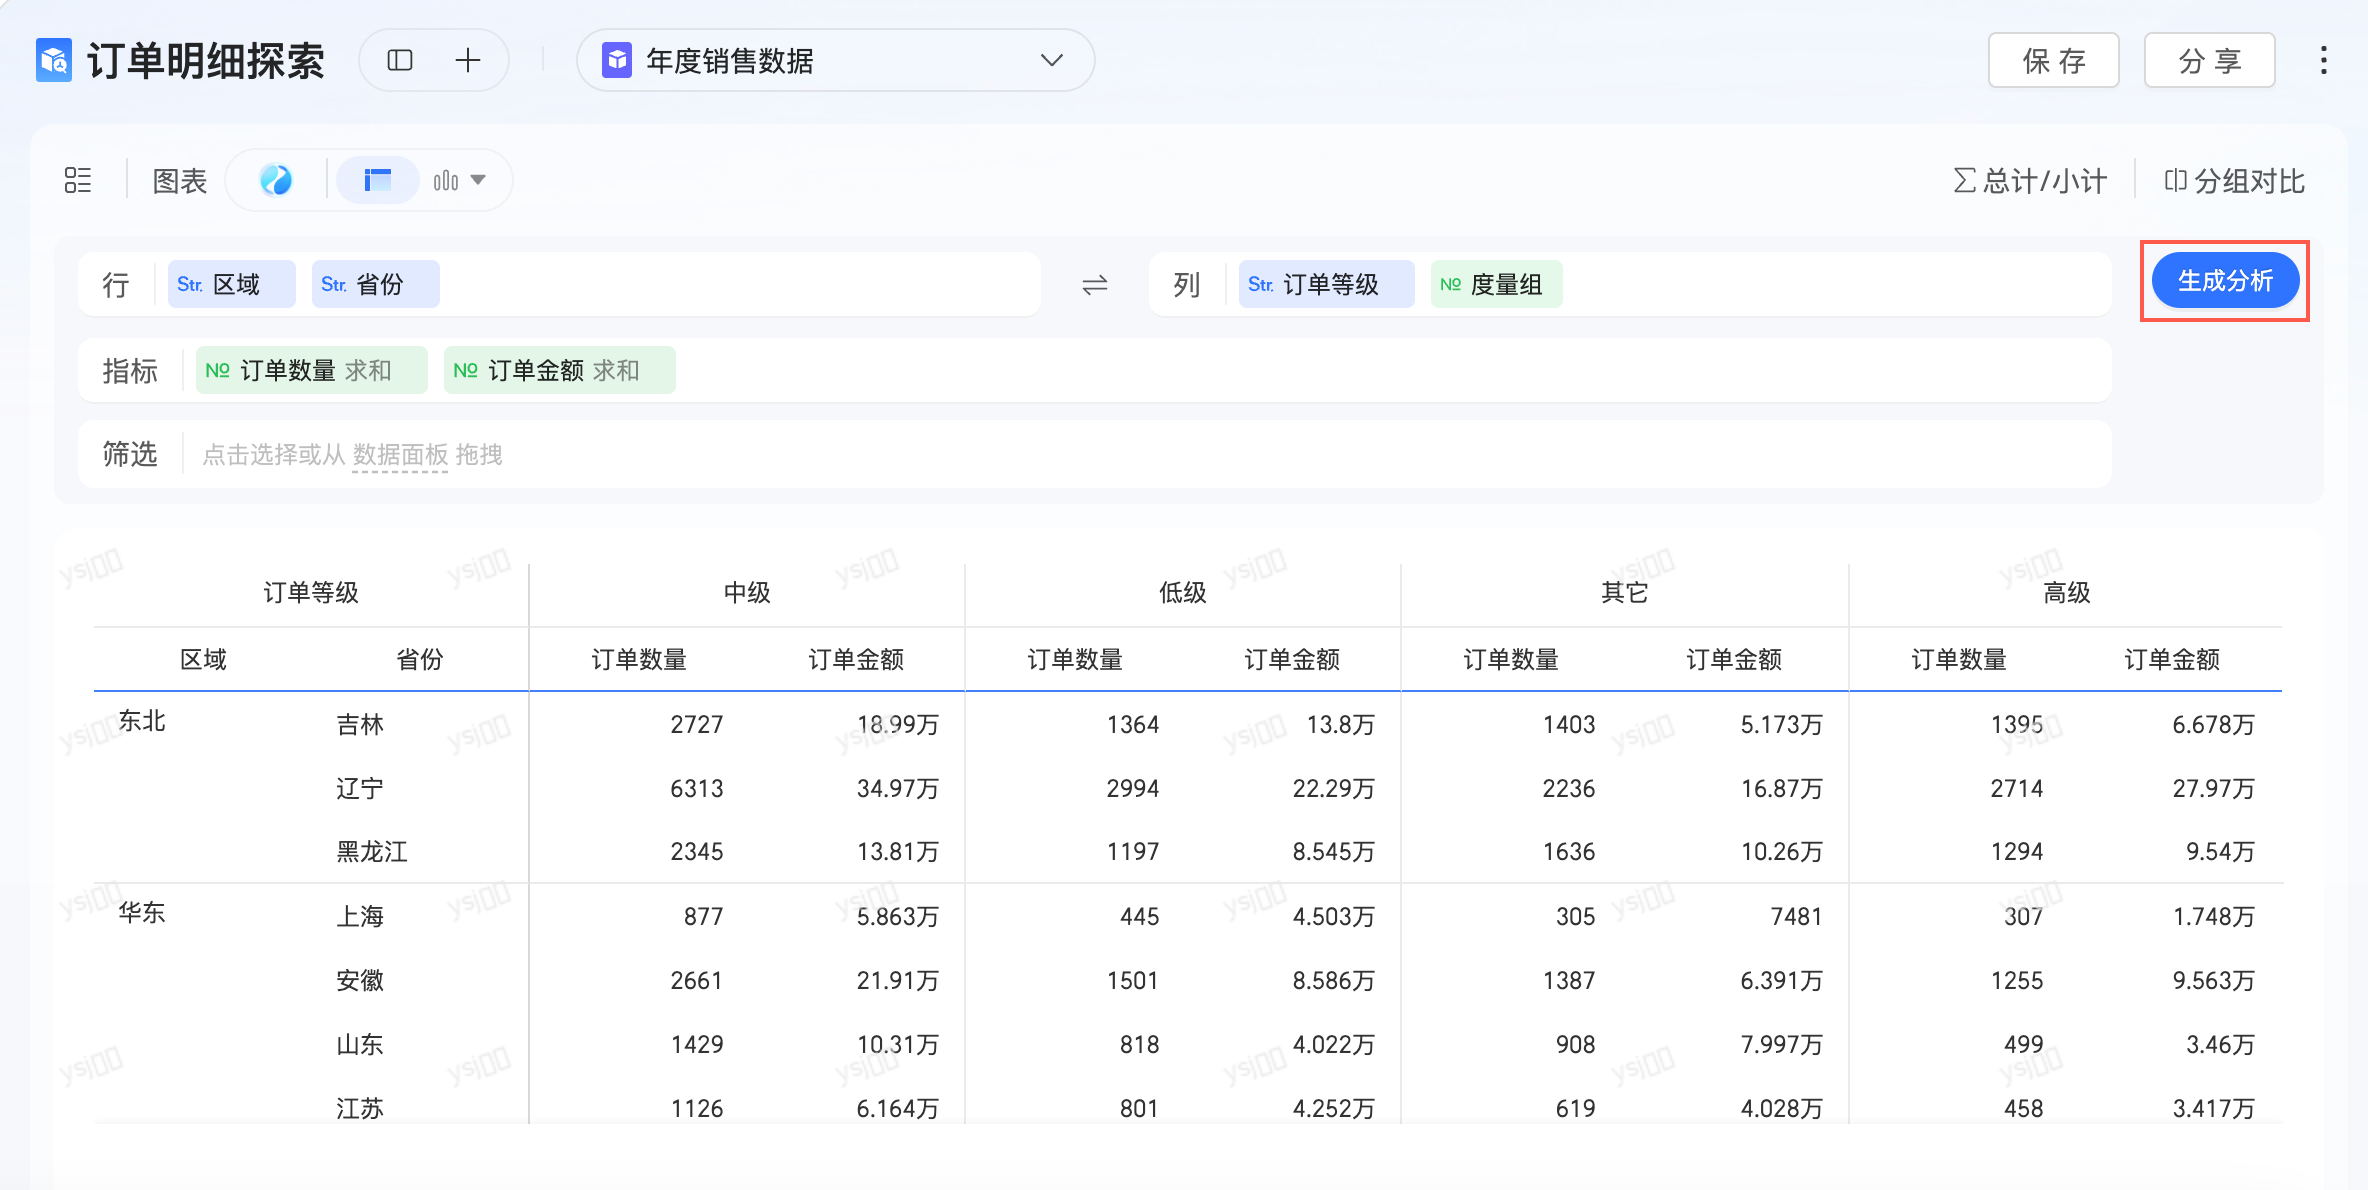
Task: Click the plus icon to add new
Action: pos(467,61)
